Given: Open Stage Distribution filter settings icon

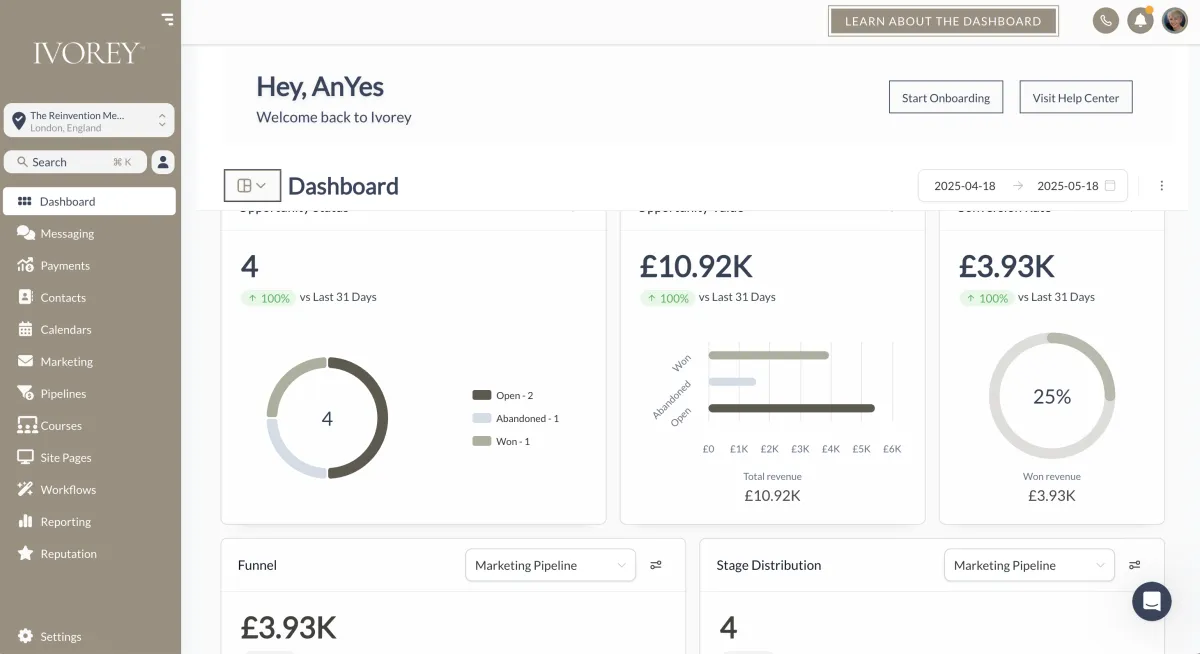Looking at the screenshot, I should [x=1135, y=565].
